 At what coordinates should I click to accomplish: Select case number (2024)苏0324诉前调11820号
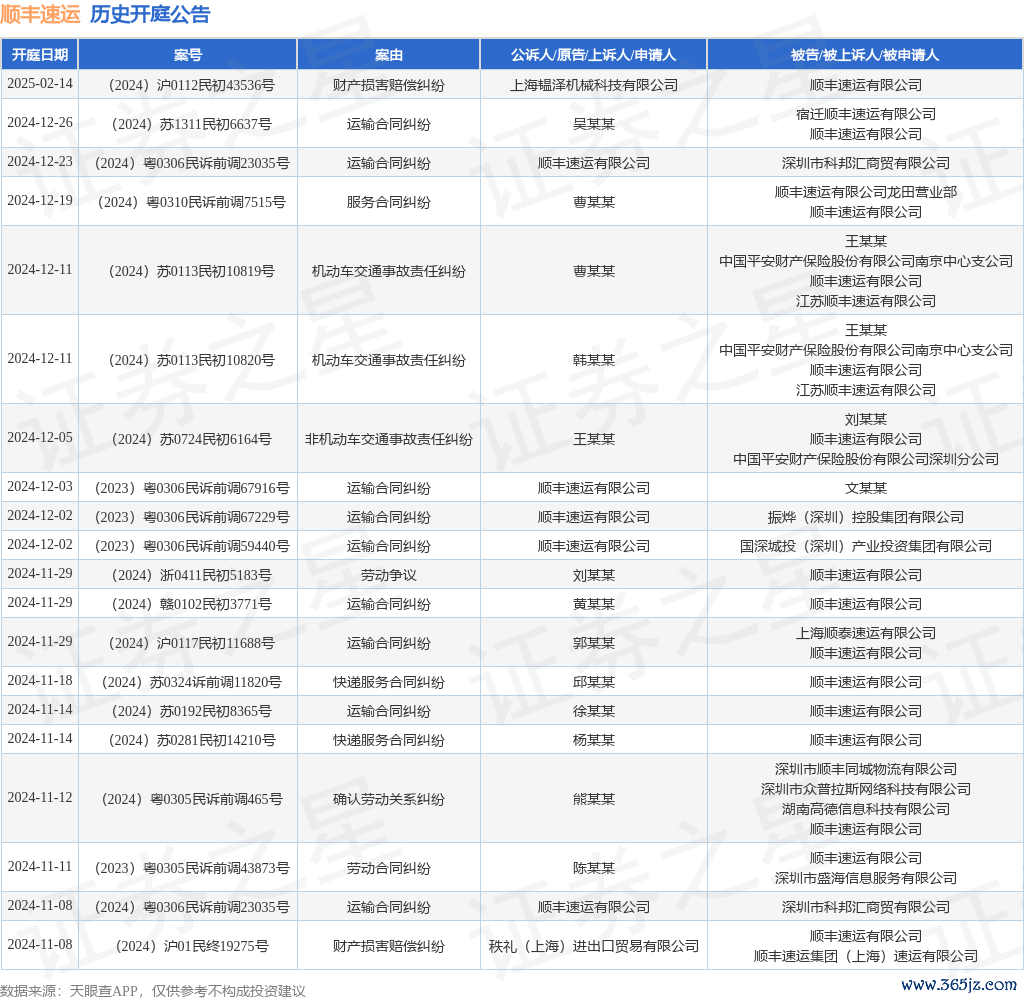point(191,683)
